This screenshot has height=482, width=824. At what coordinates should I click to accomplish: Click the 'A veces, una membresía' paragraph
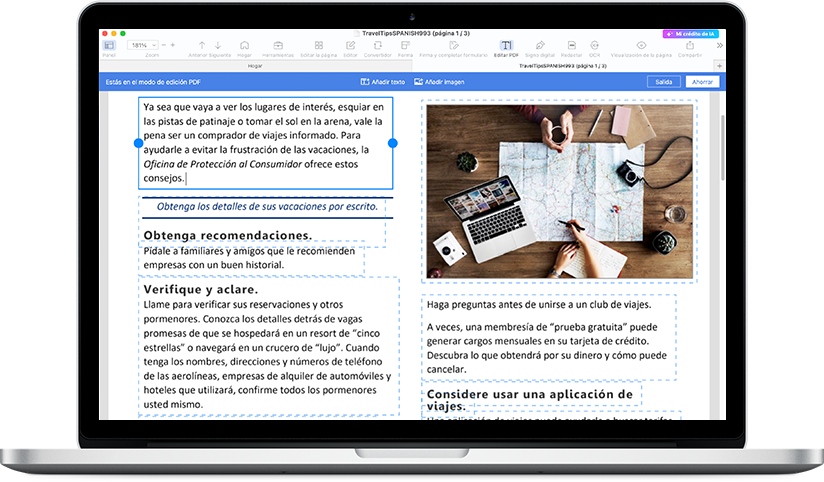point(547,348)
